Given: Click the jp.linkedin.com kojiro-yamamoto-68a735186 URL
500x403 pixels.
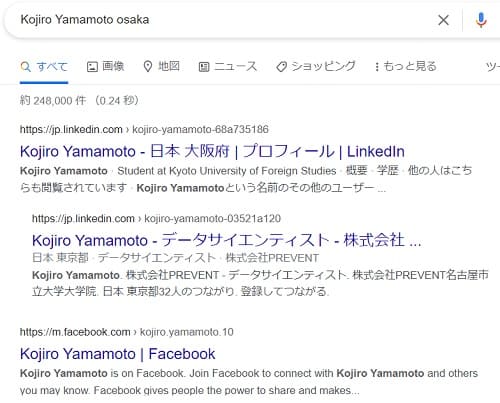Looking at the screenshot, I should [144, 129].
